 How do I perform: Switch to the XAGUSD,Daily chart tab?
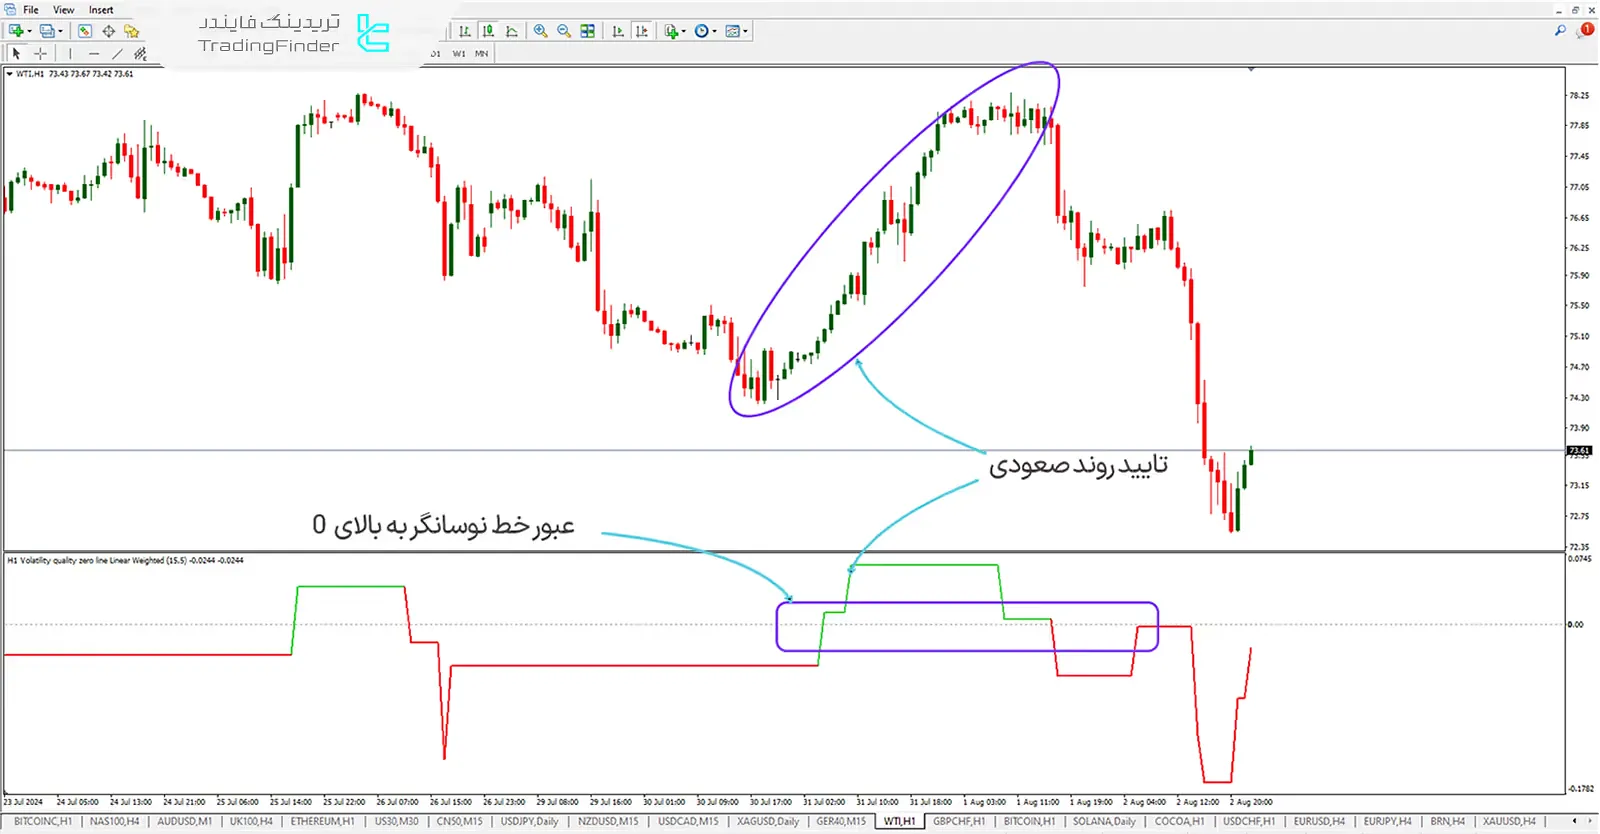coord(768,821)
